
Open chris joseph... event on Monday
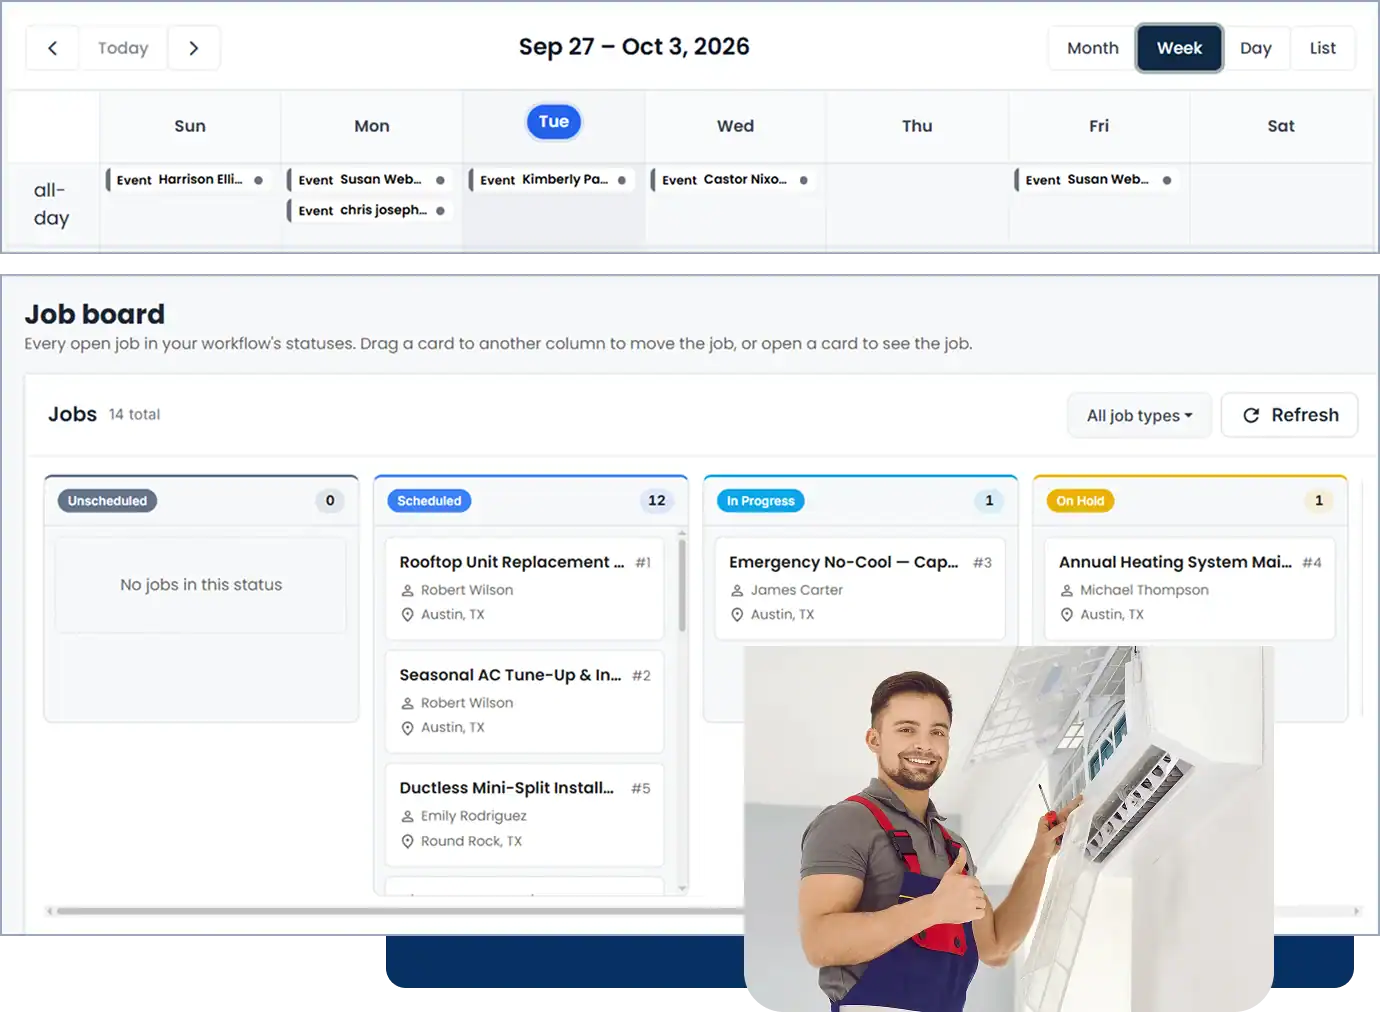(370, 210)
